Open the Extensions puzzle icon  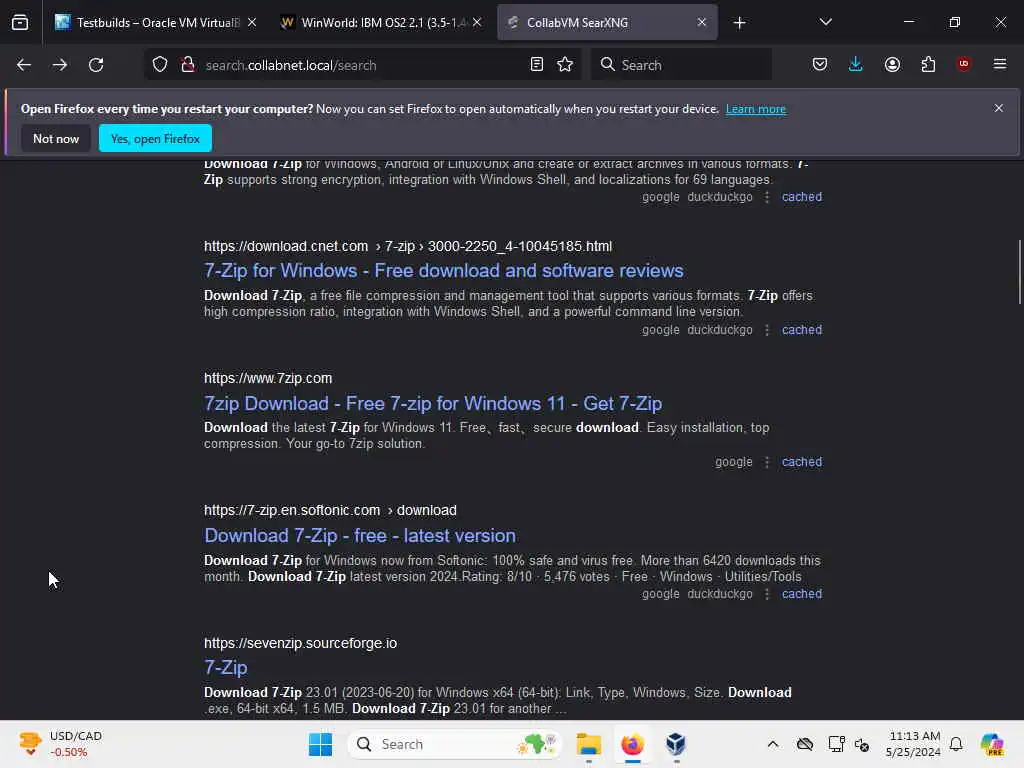(928, 64)
